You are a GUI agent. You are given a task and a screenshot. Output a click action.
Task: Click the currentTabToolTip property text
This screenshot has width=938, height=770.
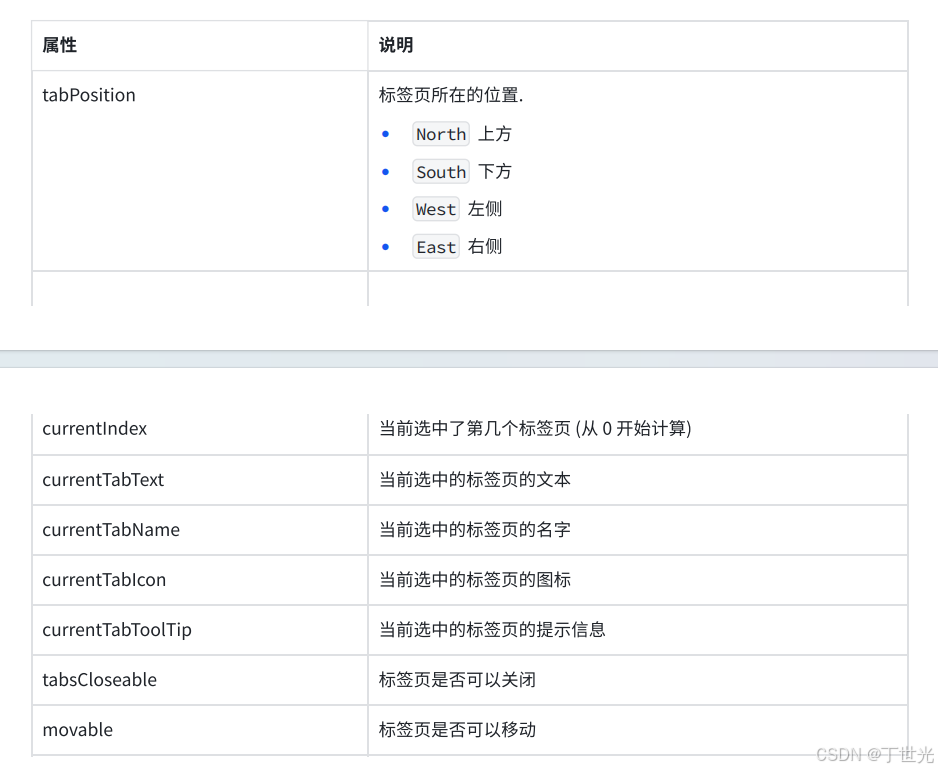point(117,630)
